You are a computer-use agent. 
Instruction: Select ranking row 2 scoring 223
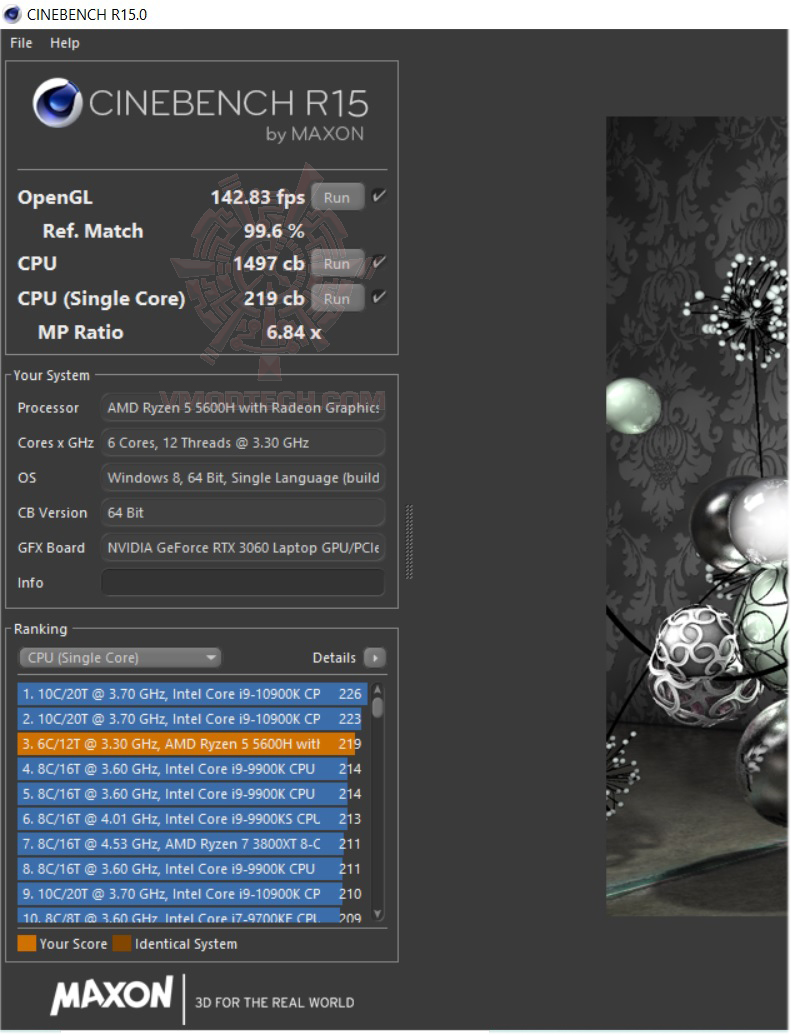pos(192,719)
